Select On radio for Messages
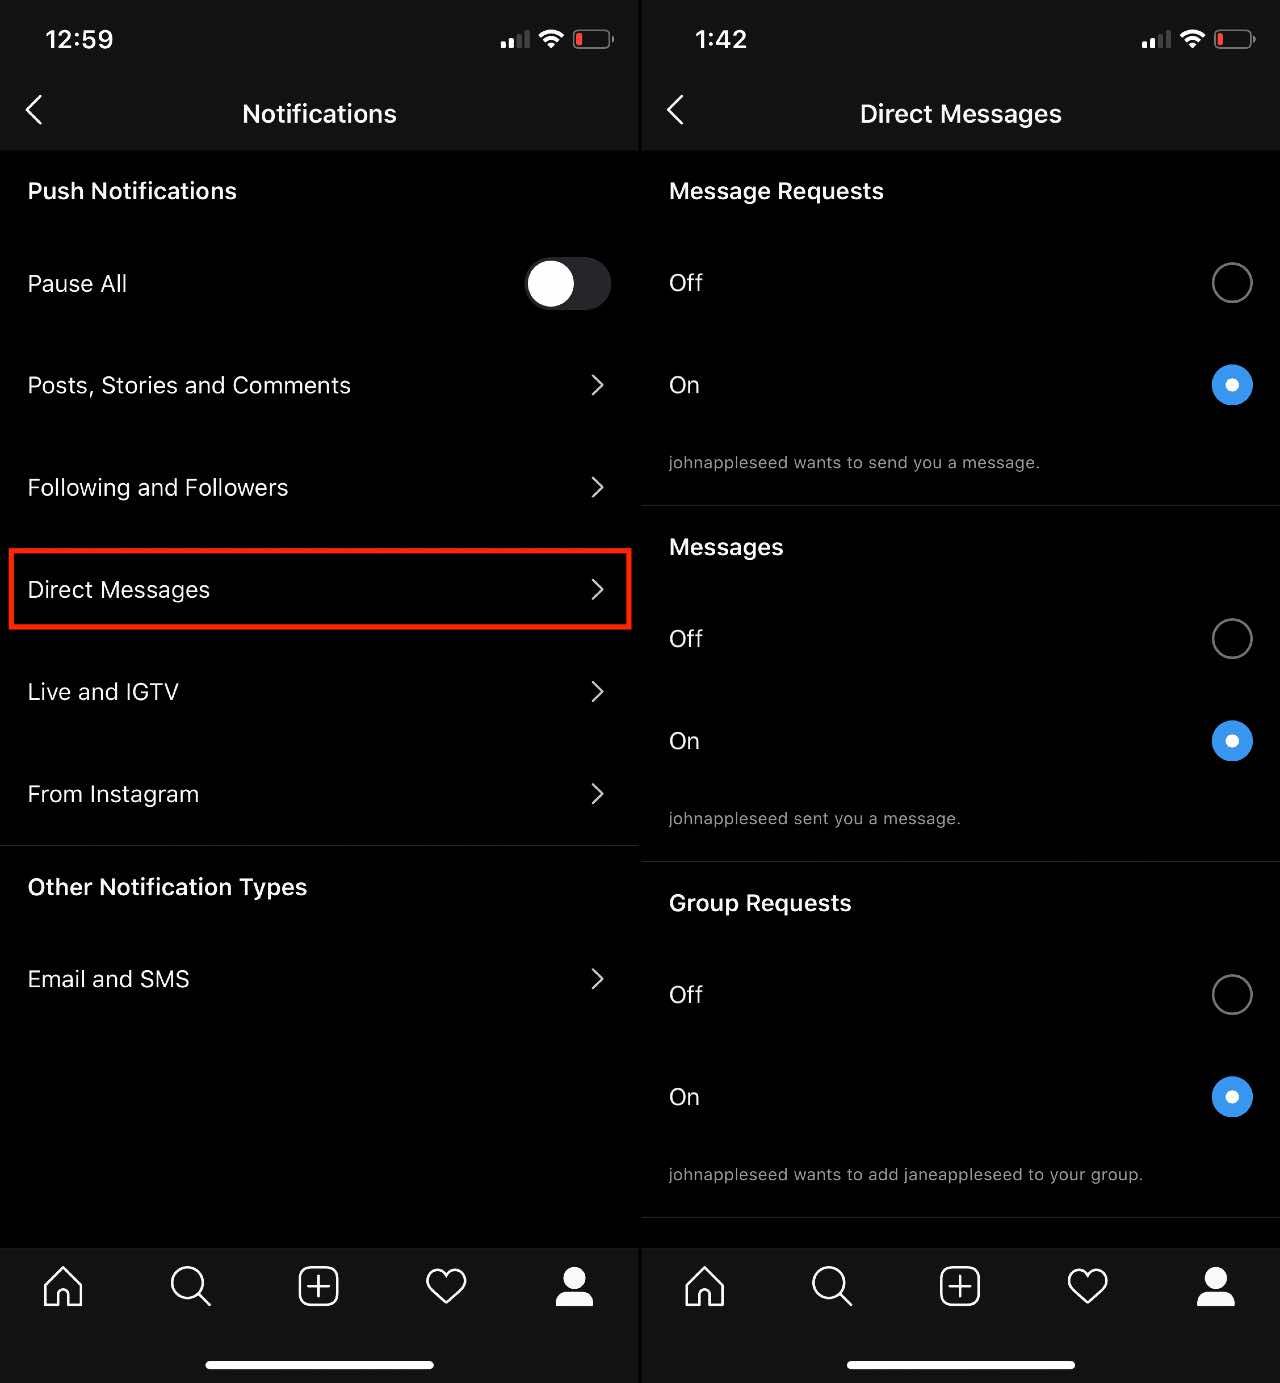This screenshot has width=1280, height=1383. tap(1232, 741)
